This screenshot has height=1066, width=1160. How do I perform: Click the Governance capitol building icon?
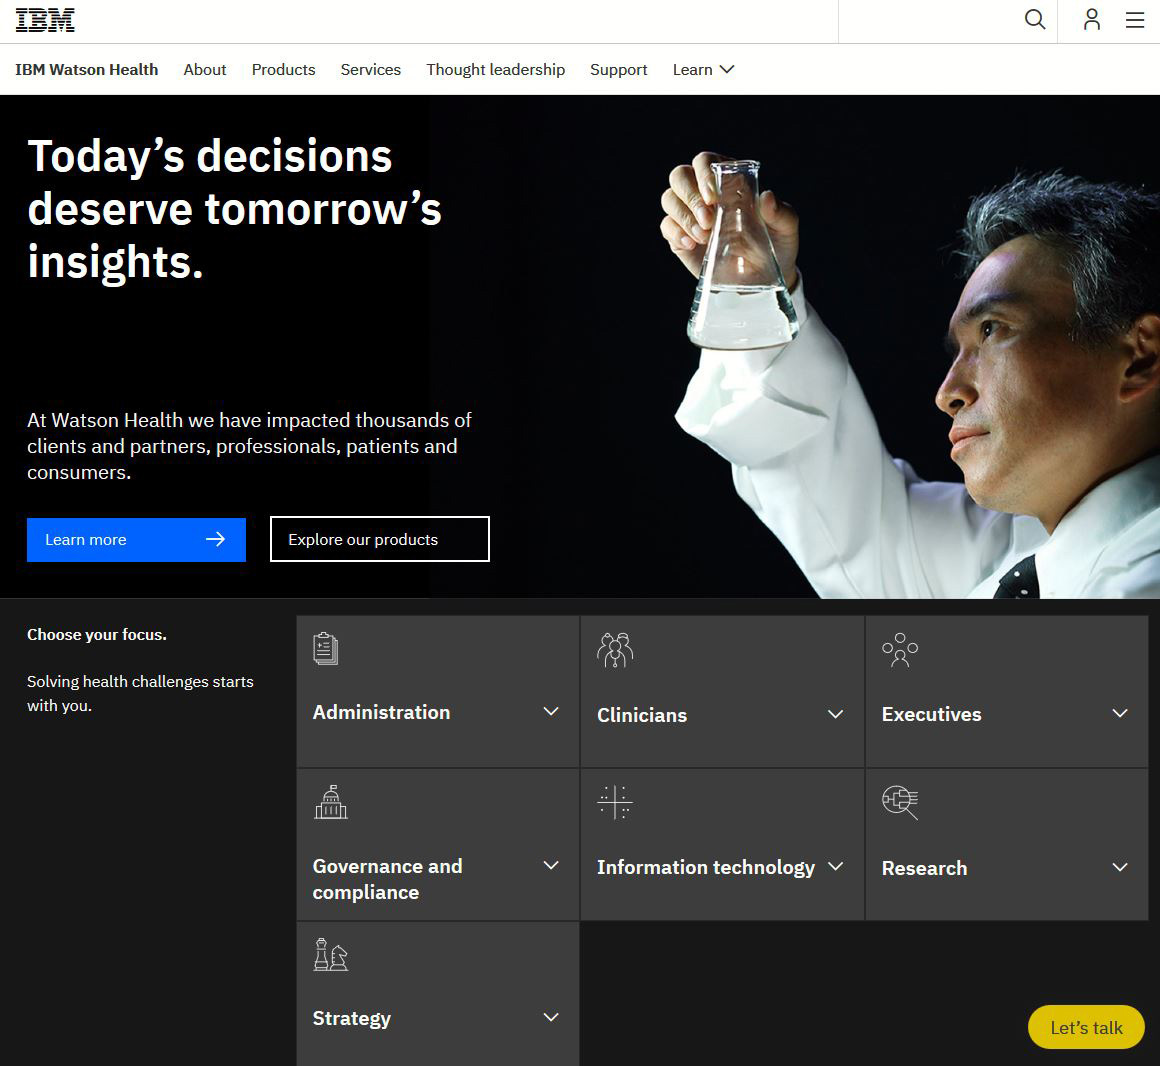click(331, 803)
